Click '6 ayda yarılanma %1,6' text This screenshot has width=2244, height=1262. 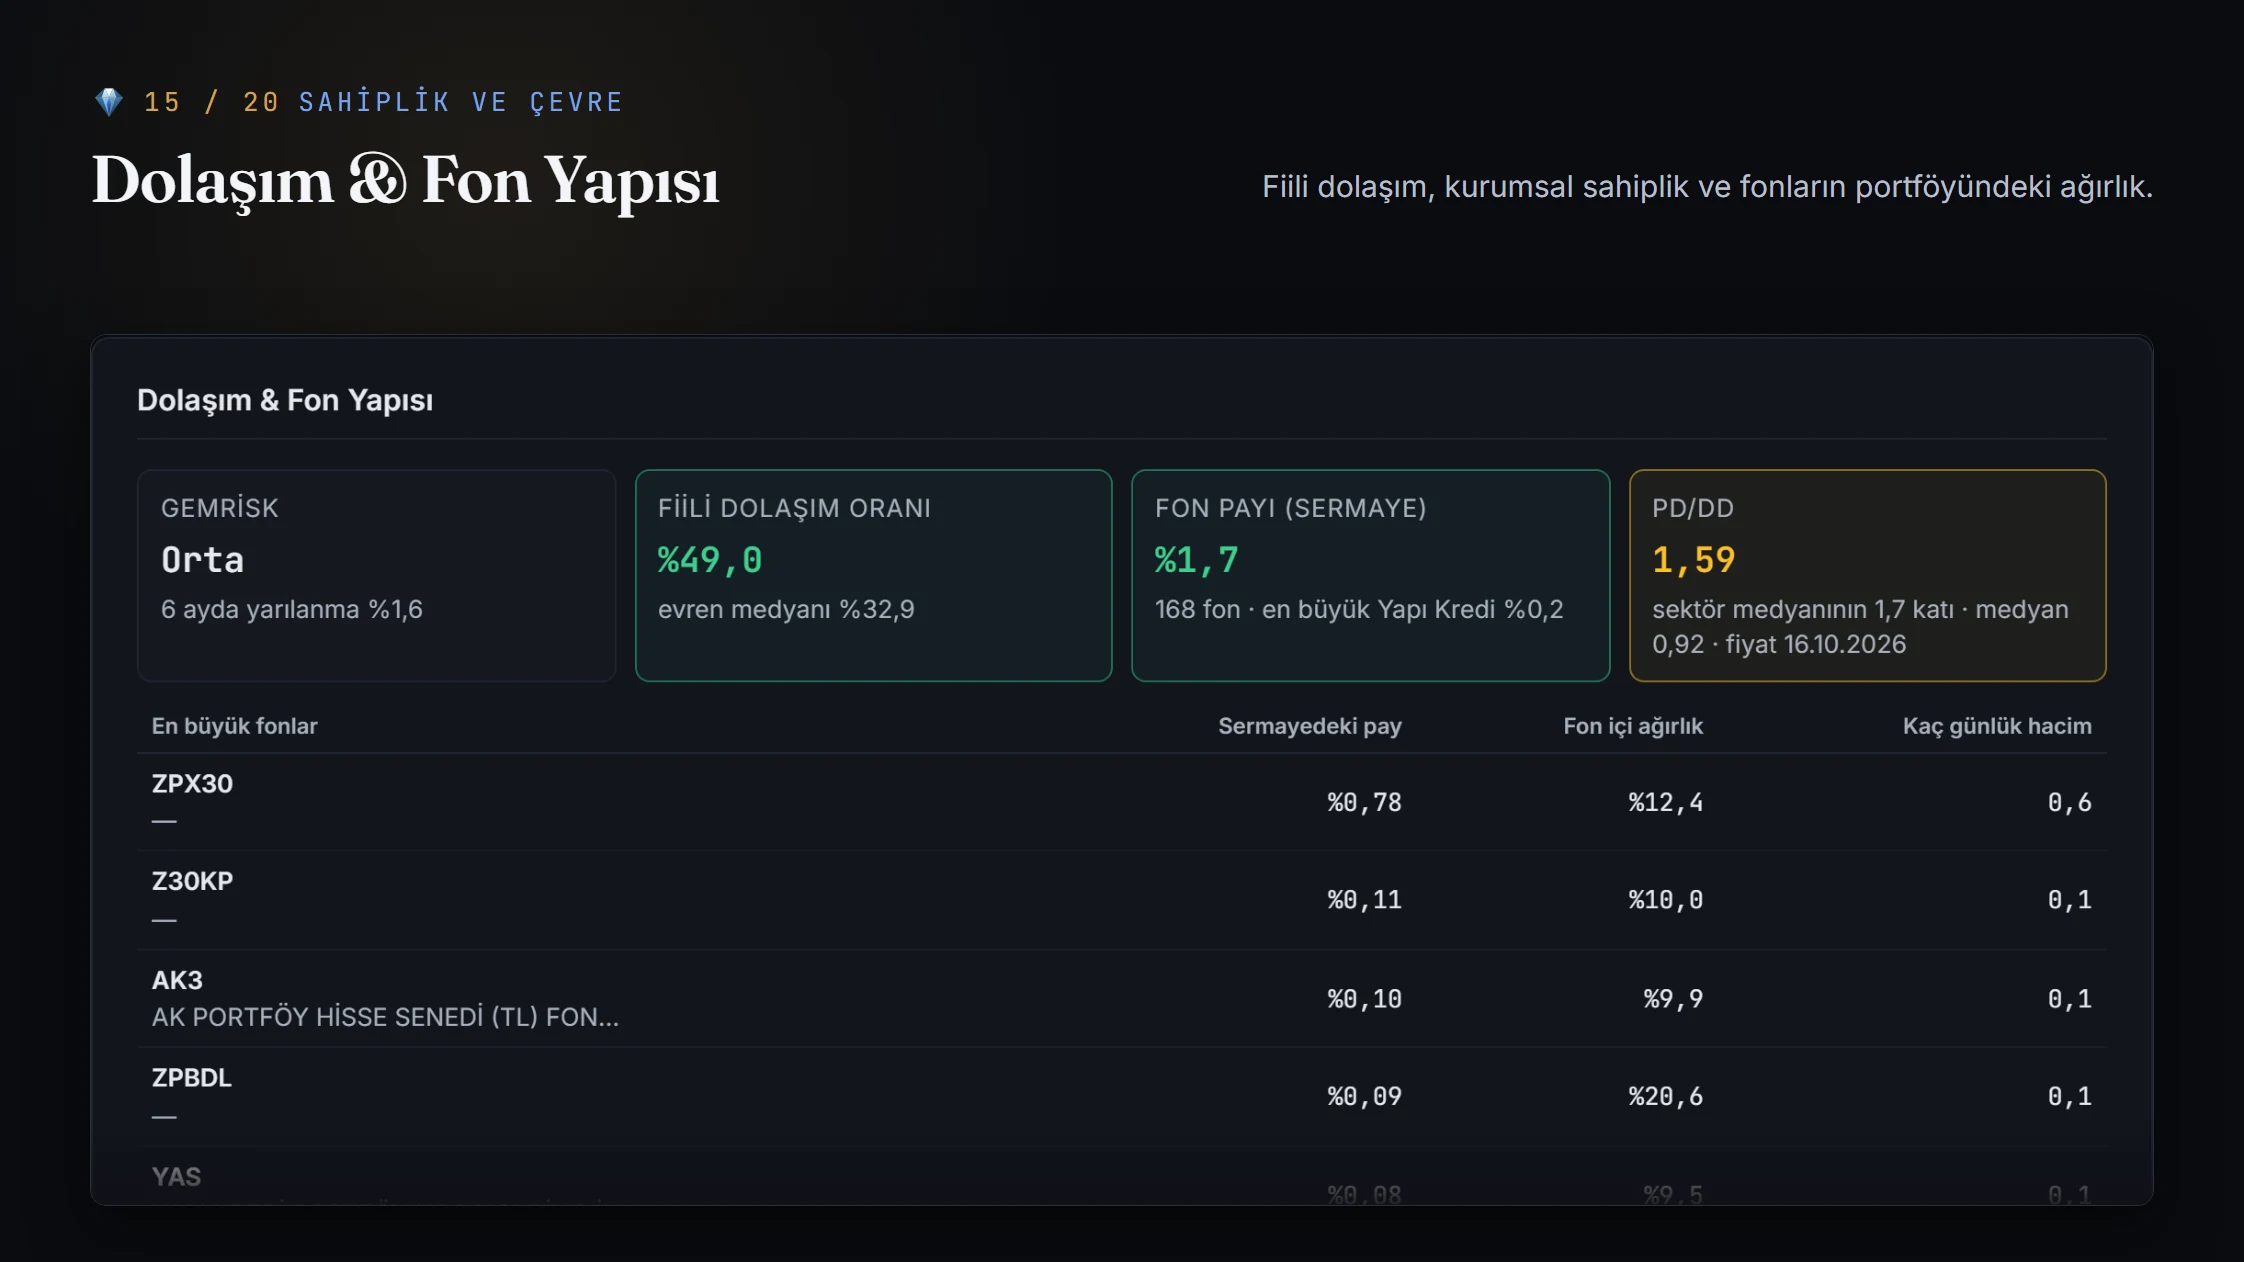(x=292, y=609)
